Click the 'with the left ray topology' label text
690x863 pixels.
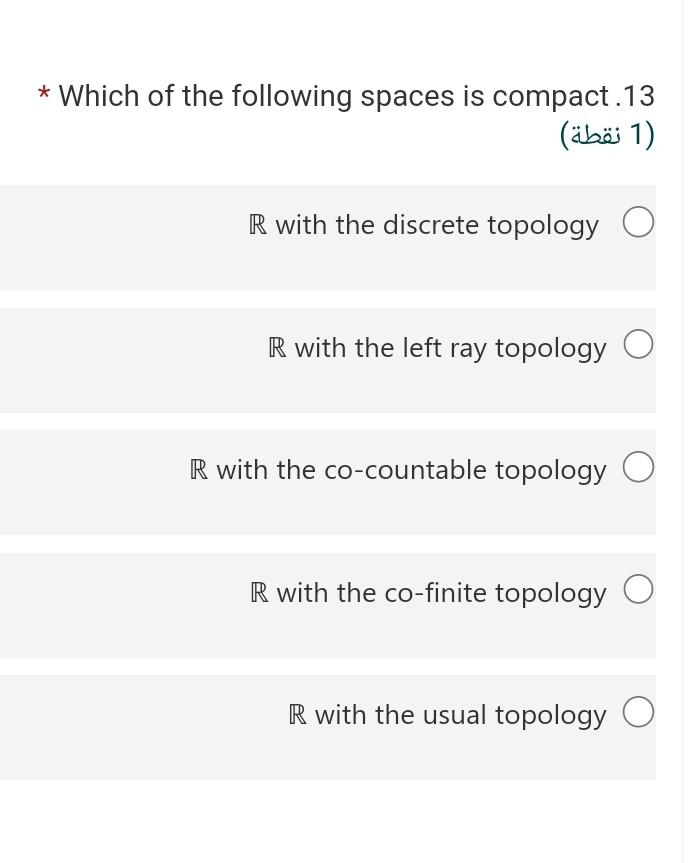click(451, 348)
